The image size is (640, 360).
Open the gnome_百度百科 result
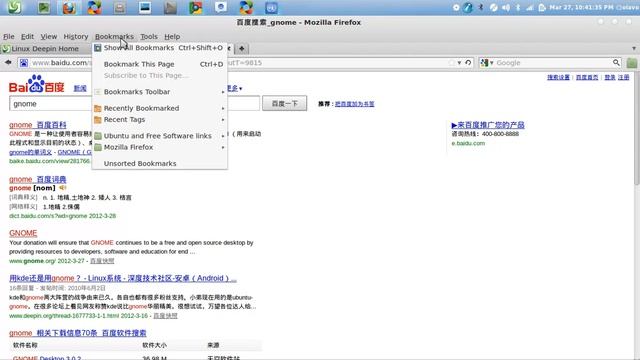point(38,125)
